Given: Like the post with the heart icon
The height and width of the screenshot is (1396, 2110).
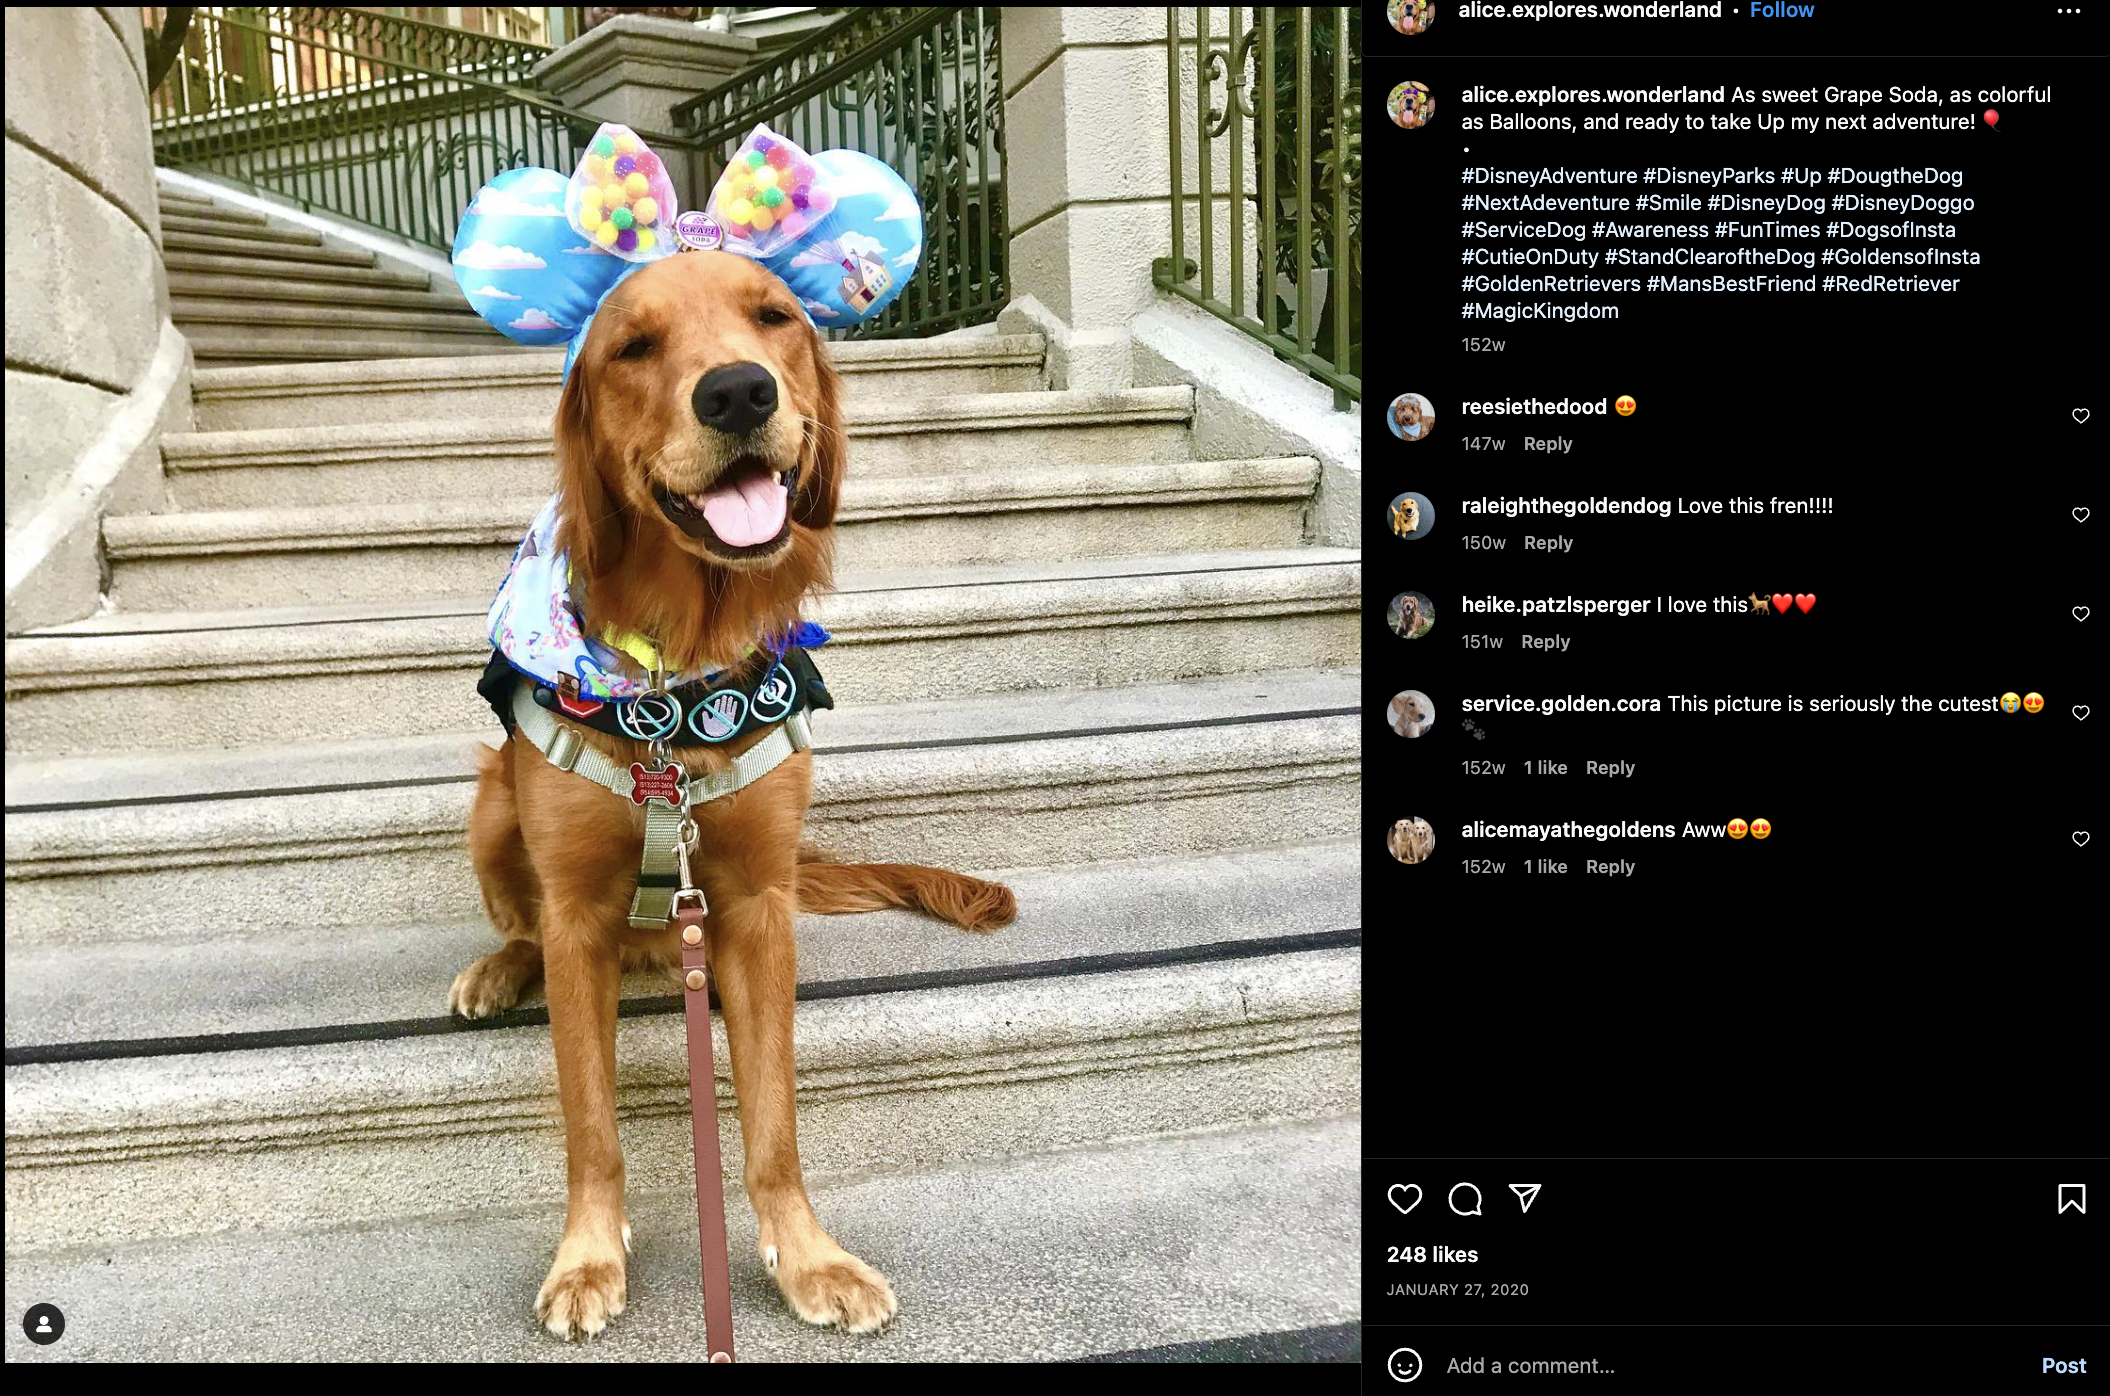Looking at the screenshot, I should (1404, 1198).
